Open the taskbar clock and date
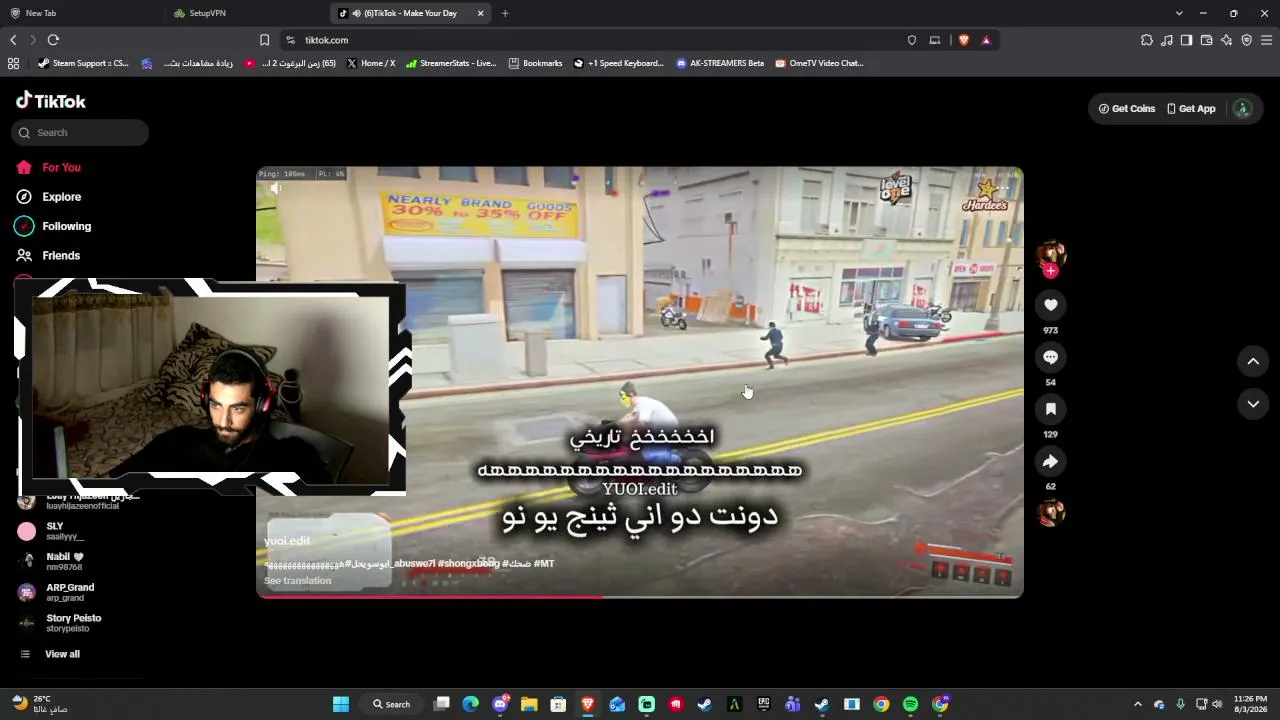 pos(1250,704)
